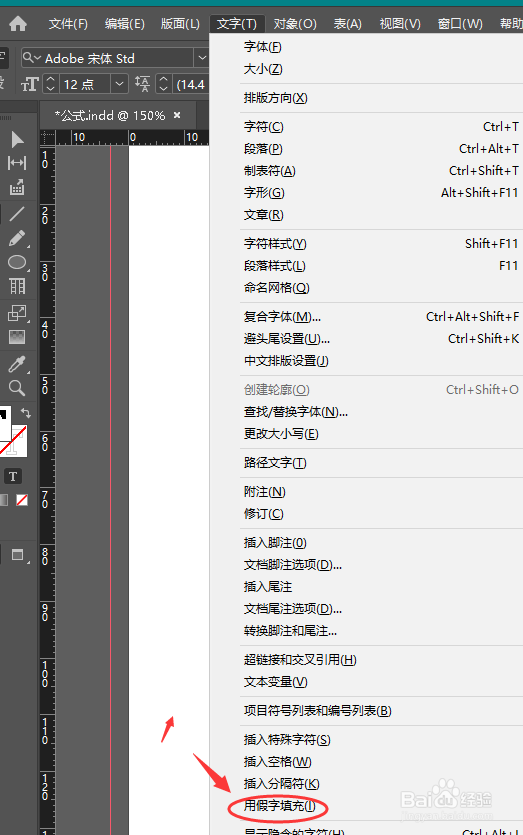Select the Content Collector tool
Viewport: 523px width, 835px height.
tap(17, 187)
